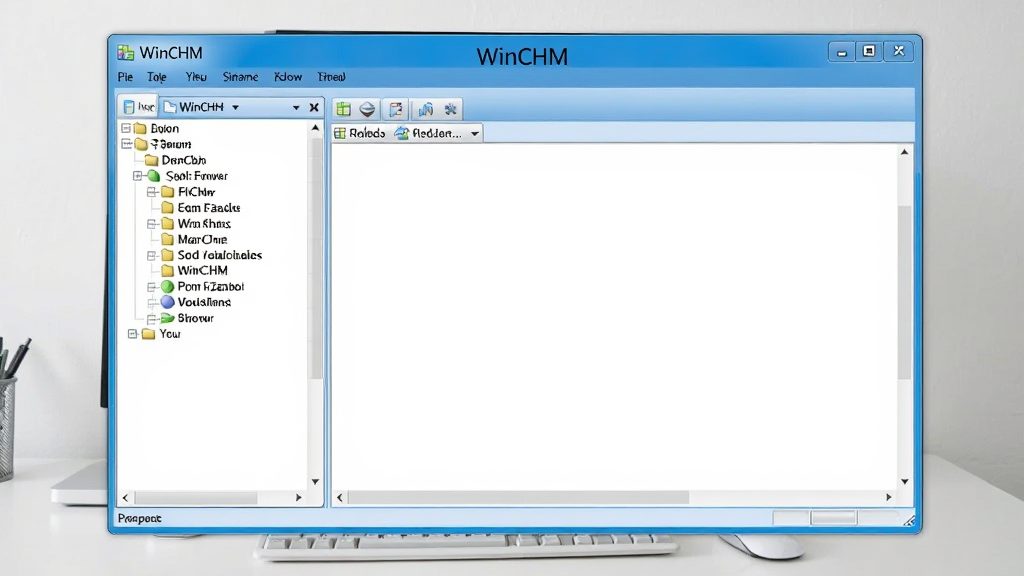
Task: Click the Prenpent status bar text
Action: tap(140, 519)
